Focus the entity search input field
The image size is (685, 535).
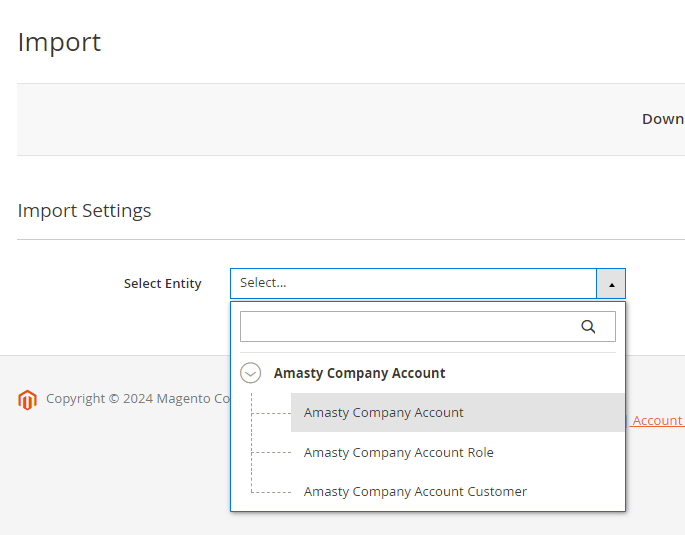click(x=428, y=327)
